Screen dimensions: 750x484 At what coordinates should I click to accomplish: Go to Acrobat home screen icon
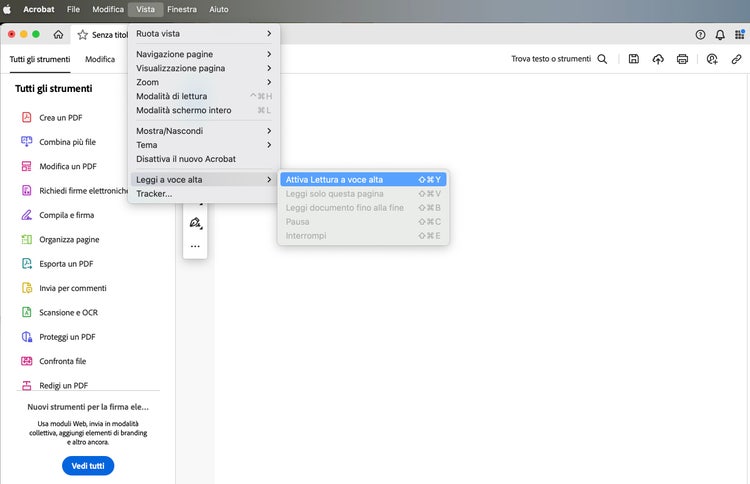pos(58,34)
